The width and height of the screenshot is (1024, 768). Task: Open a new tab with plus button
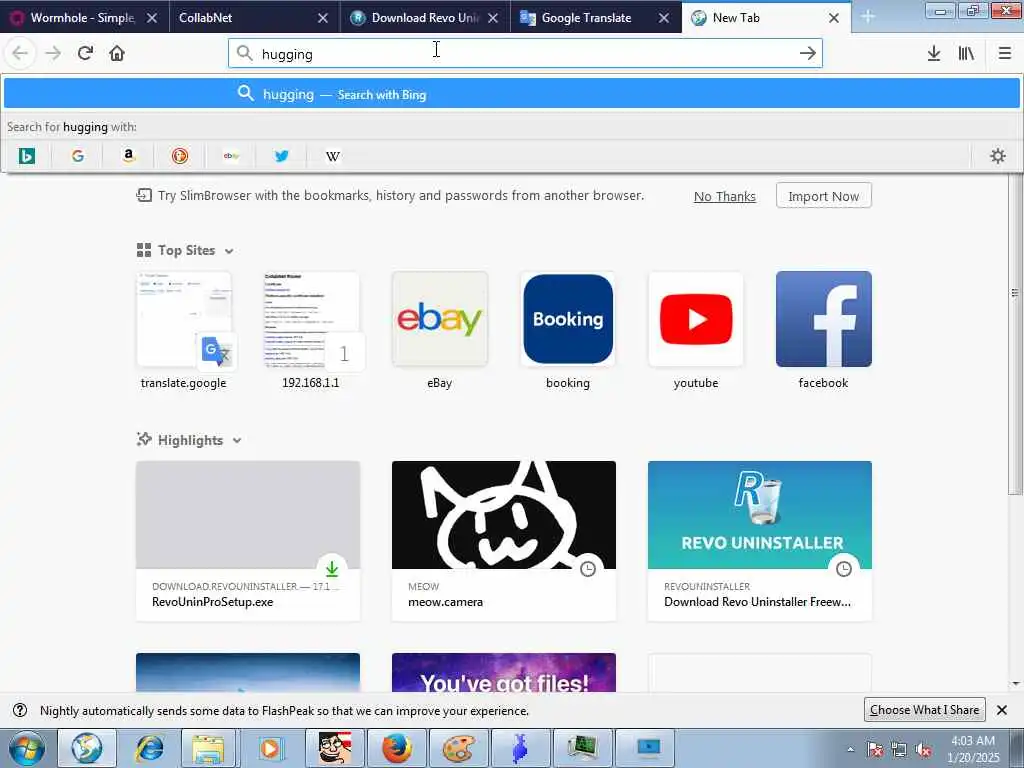[x=868, y=17]
